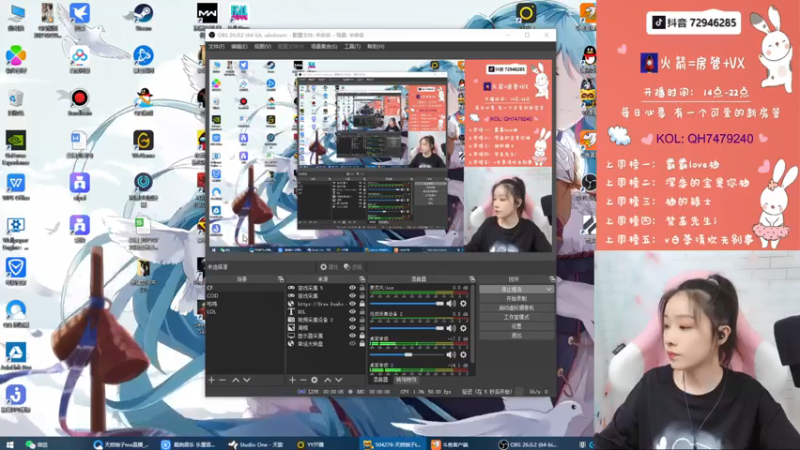
Task: Mute the video capture device 2 audio
Action: pyautogui.click(x=451, y=329)
